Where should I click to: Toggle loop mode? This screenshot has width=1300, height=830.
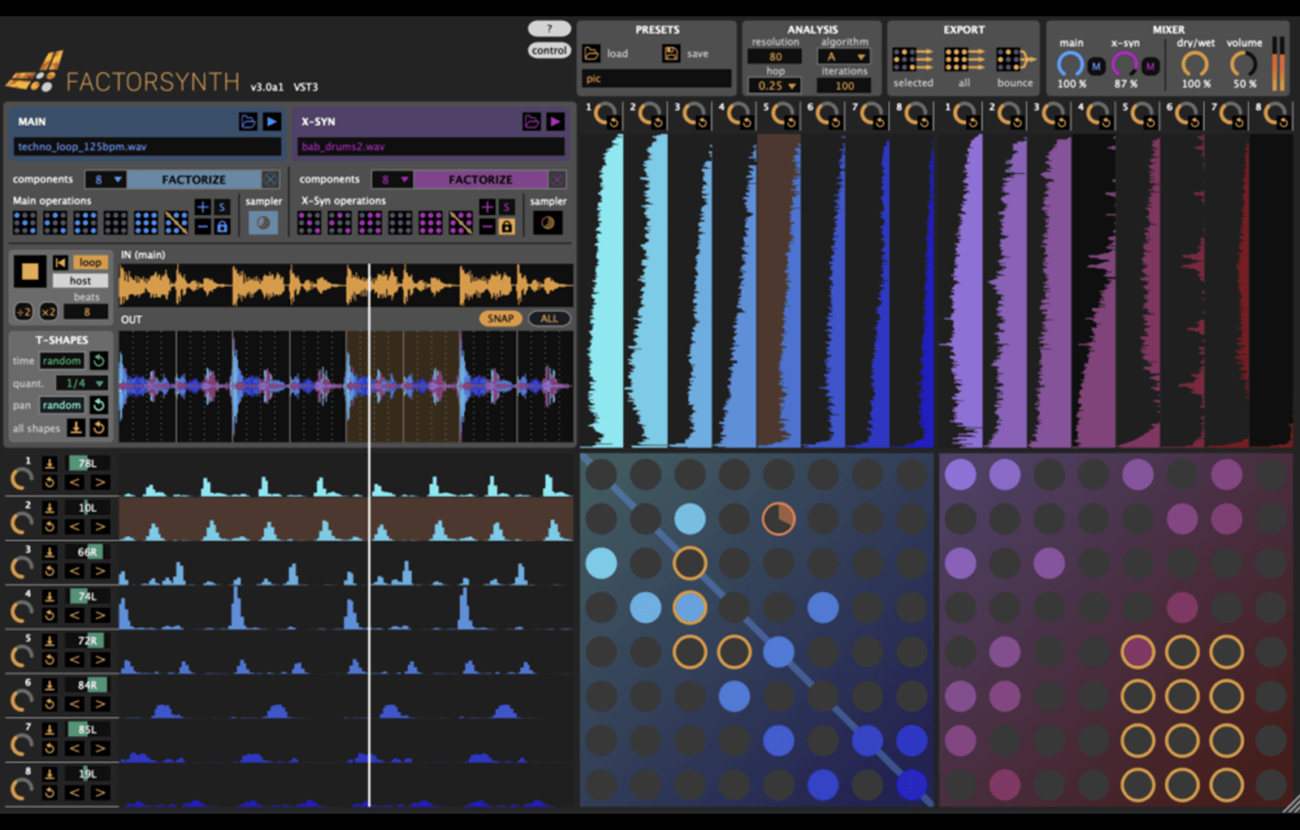pos(90,263)
